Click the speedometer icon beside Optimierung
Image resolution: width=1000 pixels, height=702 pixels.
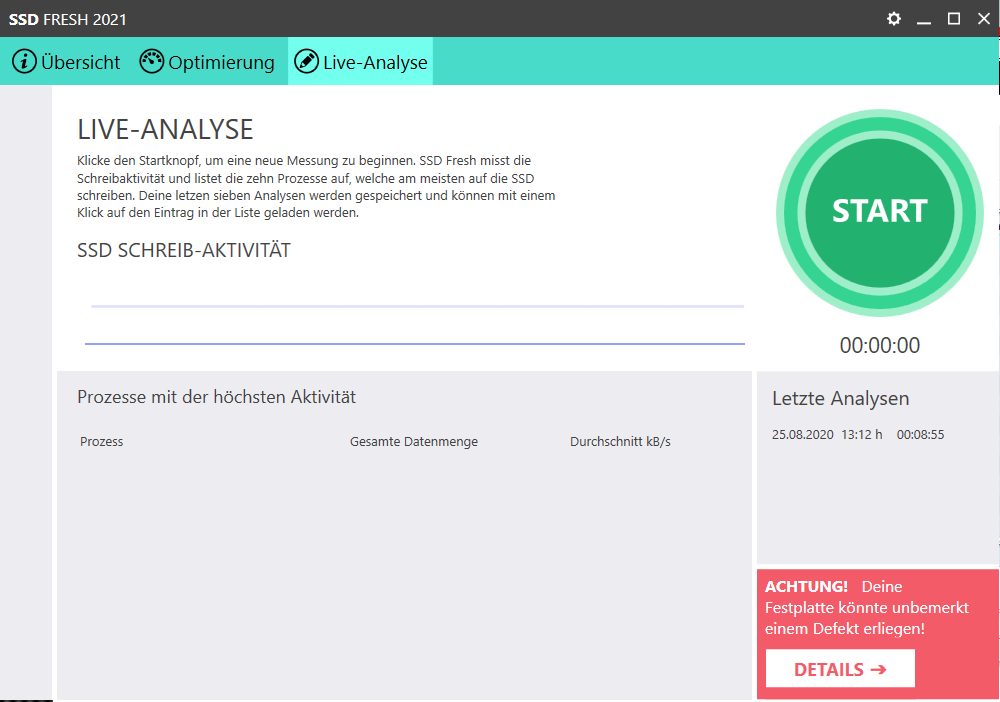point(151,62)
